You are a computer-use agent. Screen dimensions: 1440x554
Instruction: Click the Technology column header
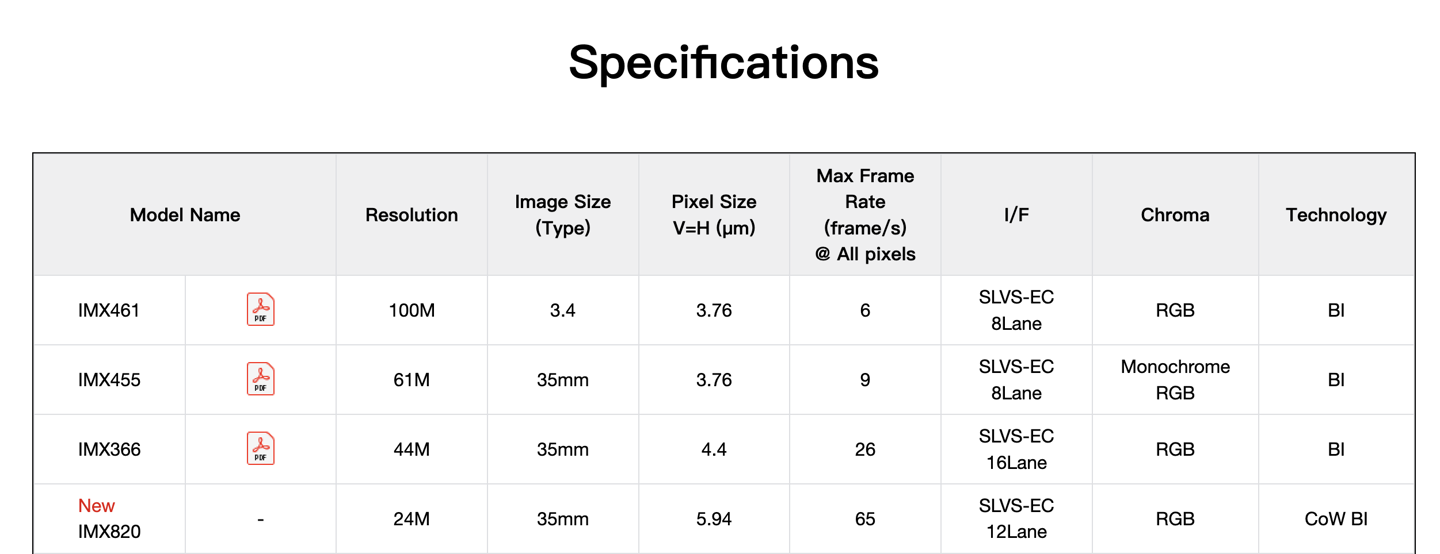(1336, 215)
